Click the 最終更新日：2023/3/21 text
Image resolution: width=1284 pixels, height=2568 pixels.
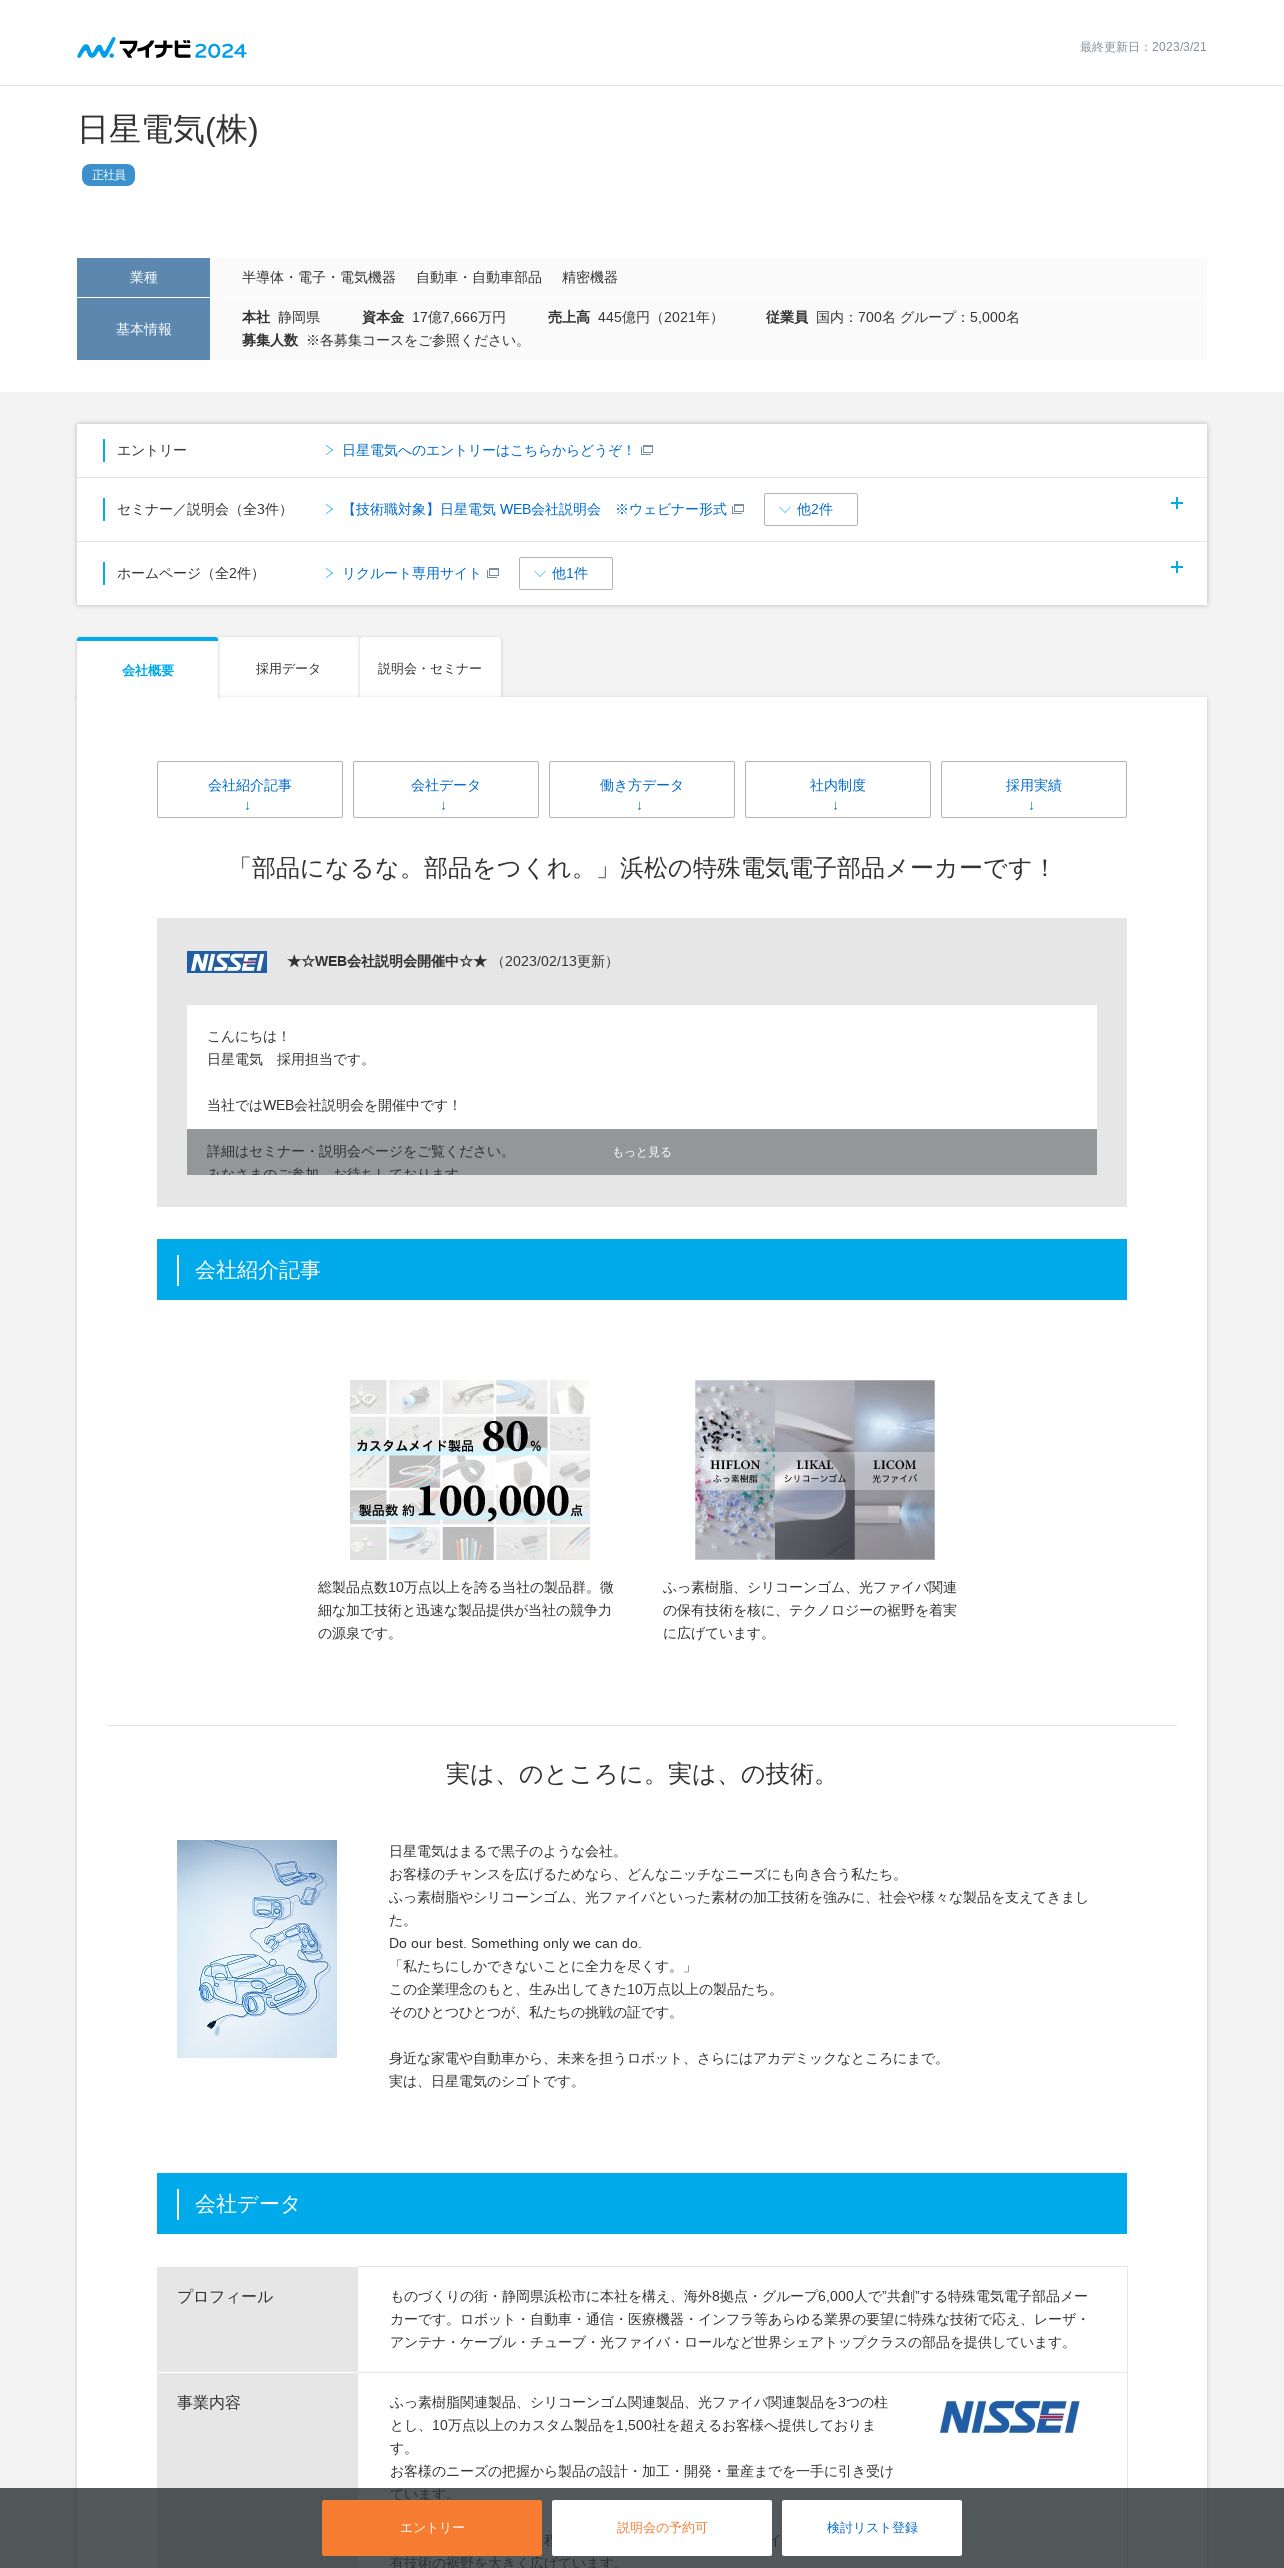[1143, 47]
